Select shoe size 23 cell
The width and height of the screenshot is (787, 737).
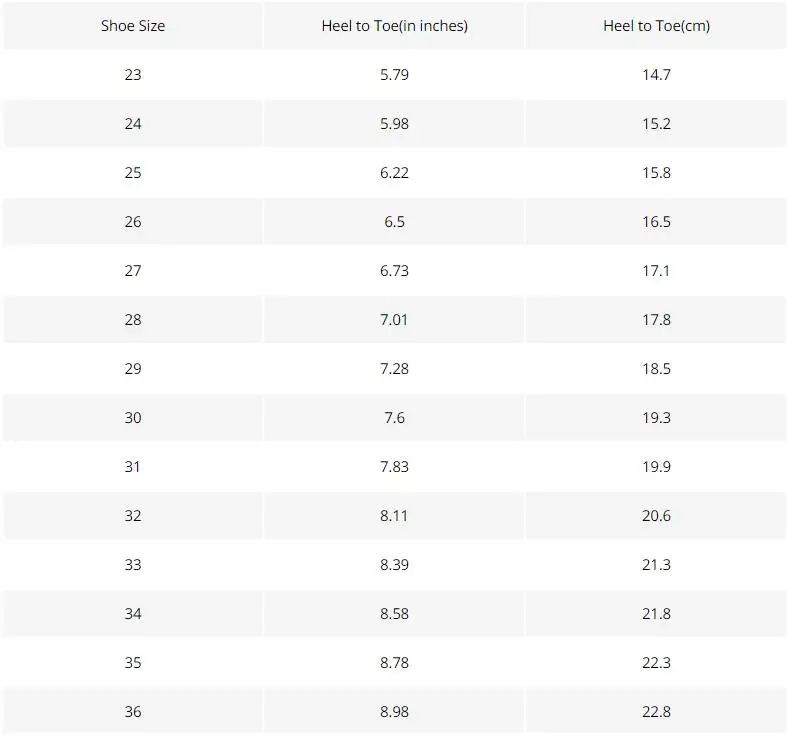(133, 75)
